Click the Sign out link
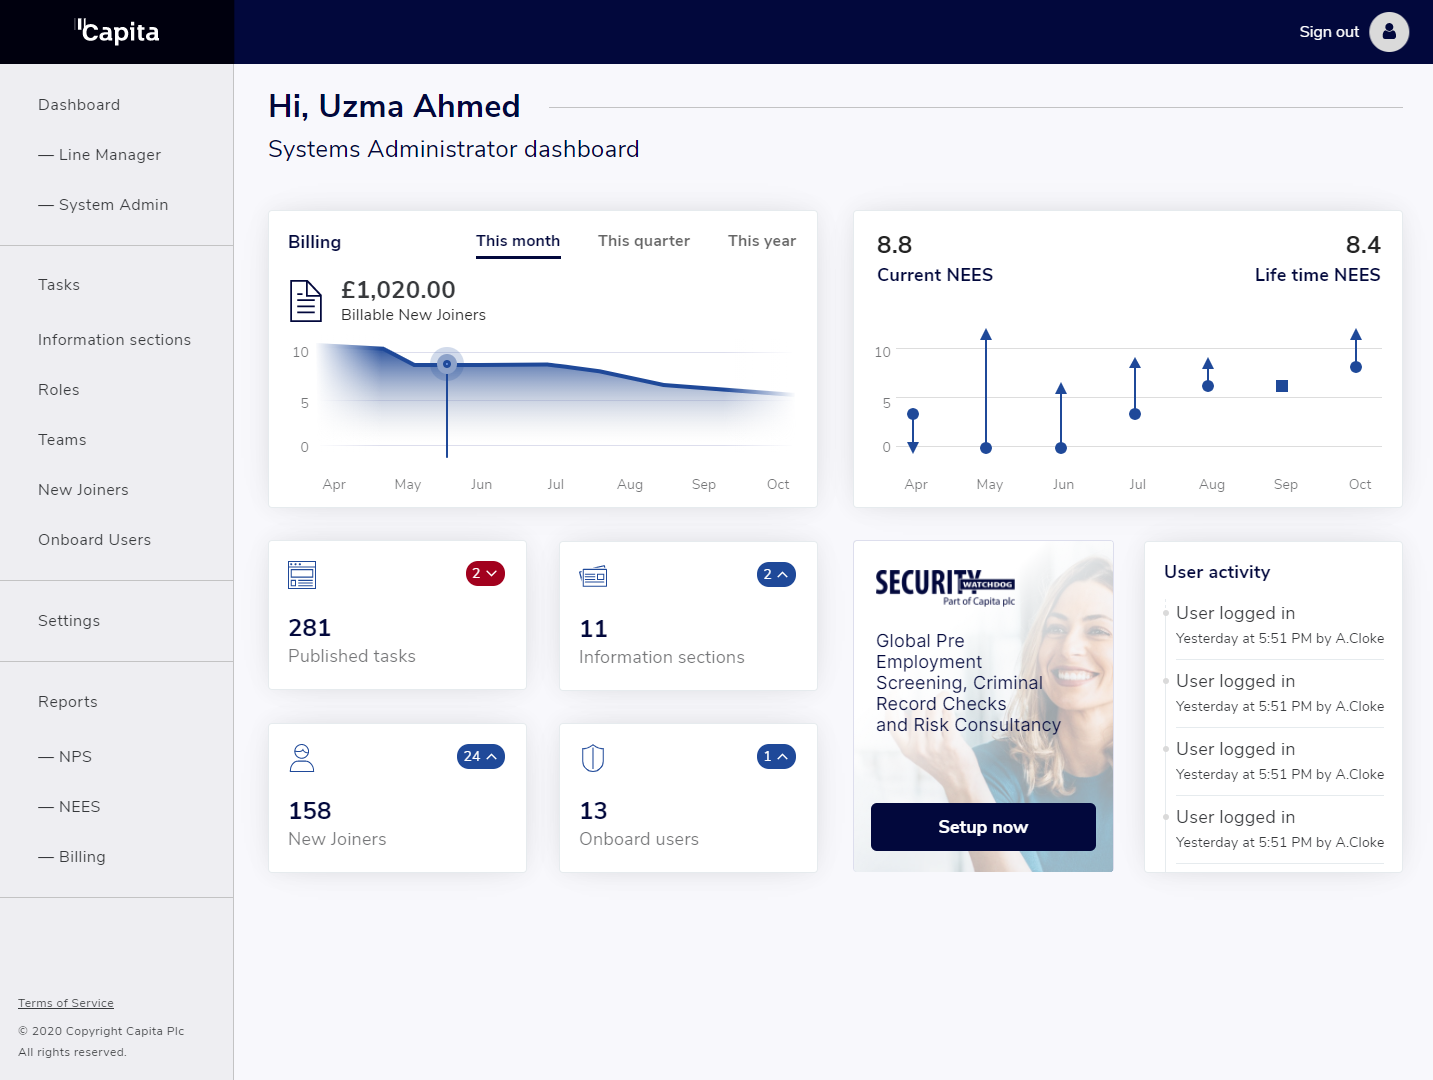This screenshot has width=1433, height=1080. click(1328, 32)
